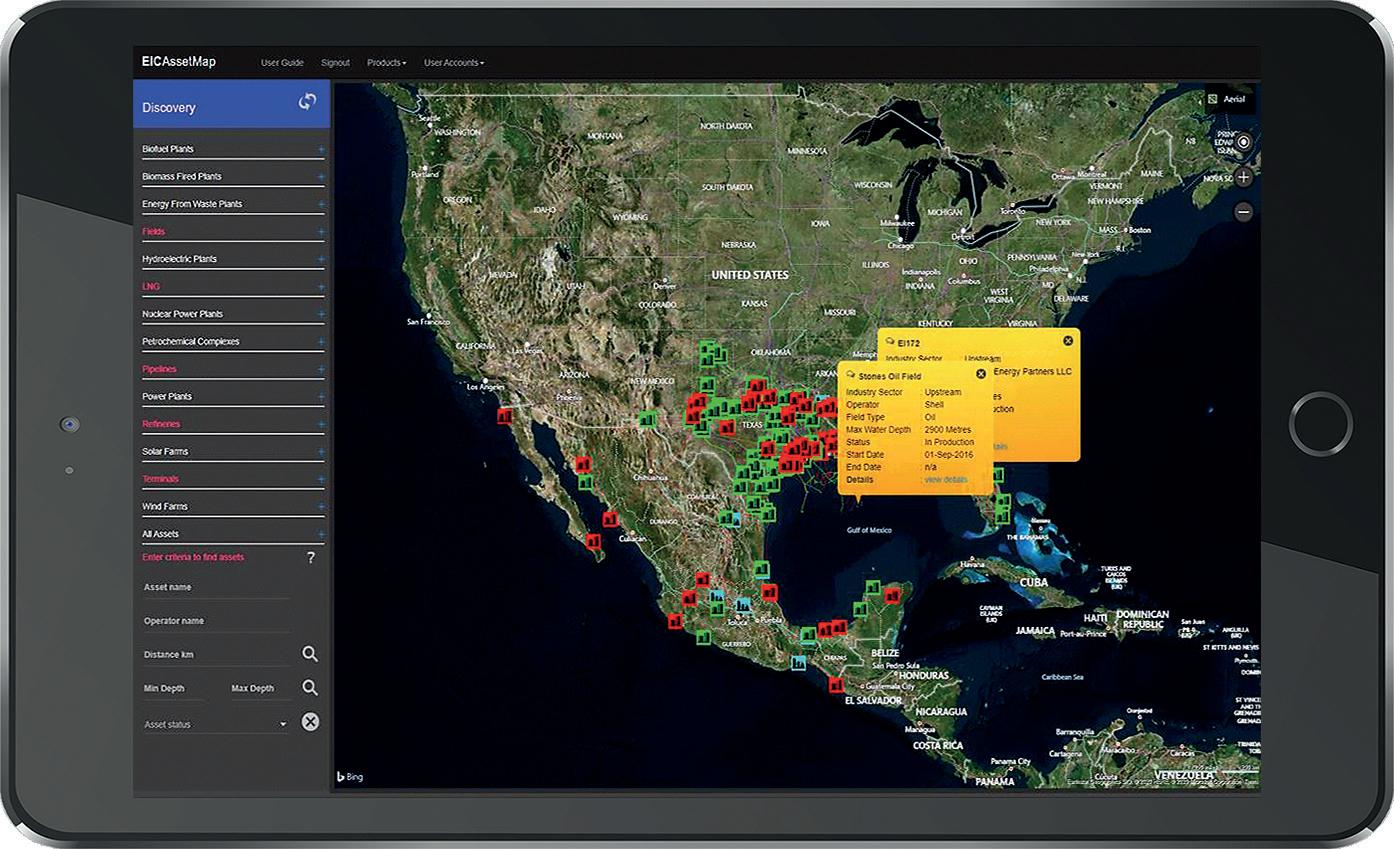1394x849 pixels.
Task: Click the "01-Sep-2016" start date value
Action: pos(949,455)
